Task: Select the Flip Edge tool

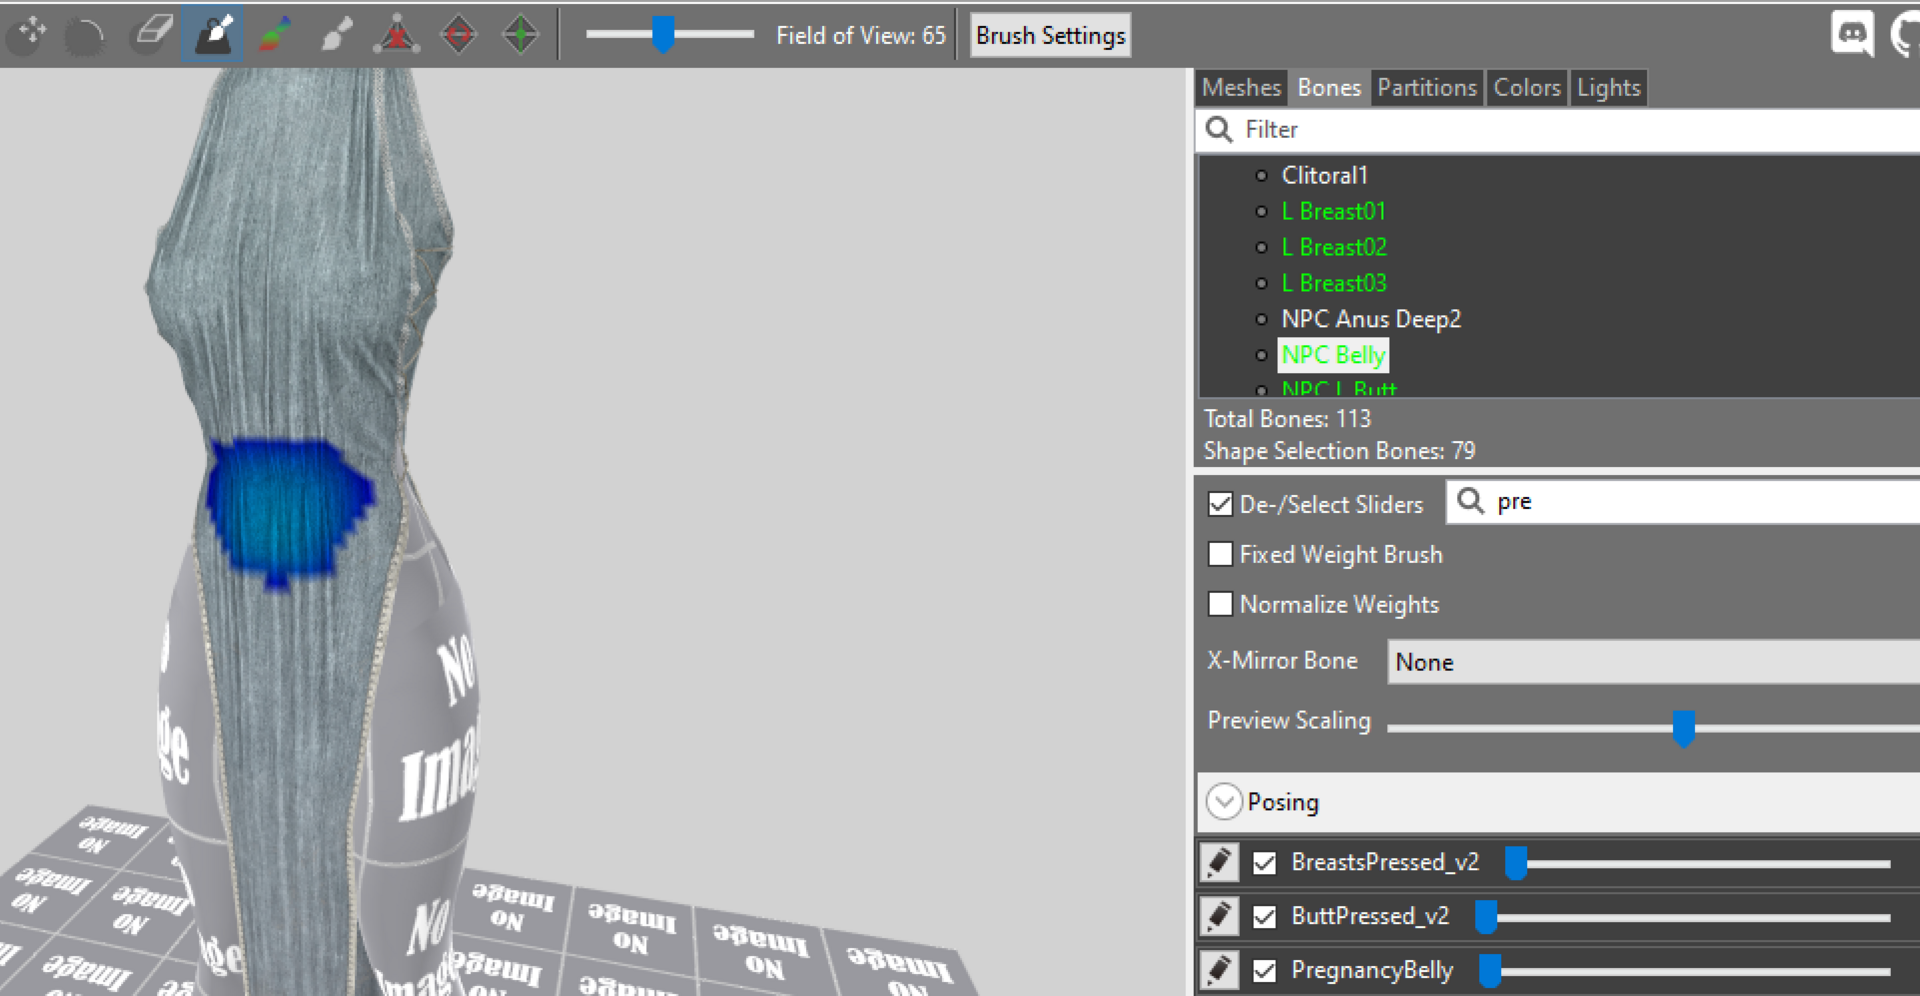Action: 459,34
